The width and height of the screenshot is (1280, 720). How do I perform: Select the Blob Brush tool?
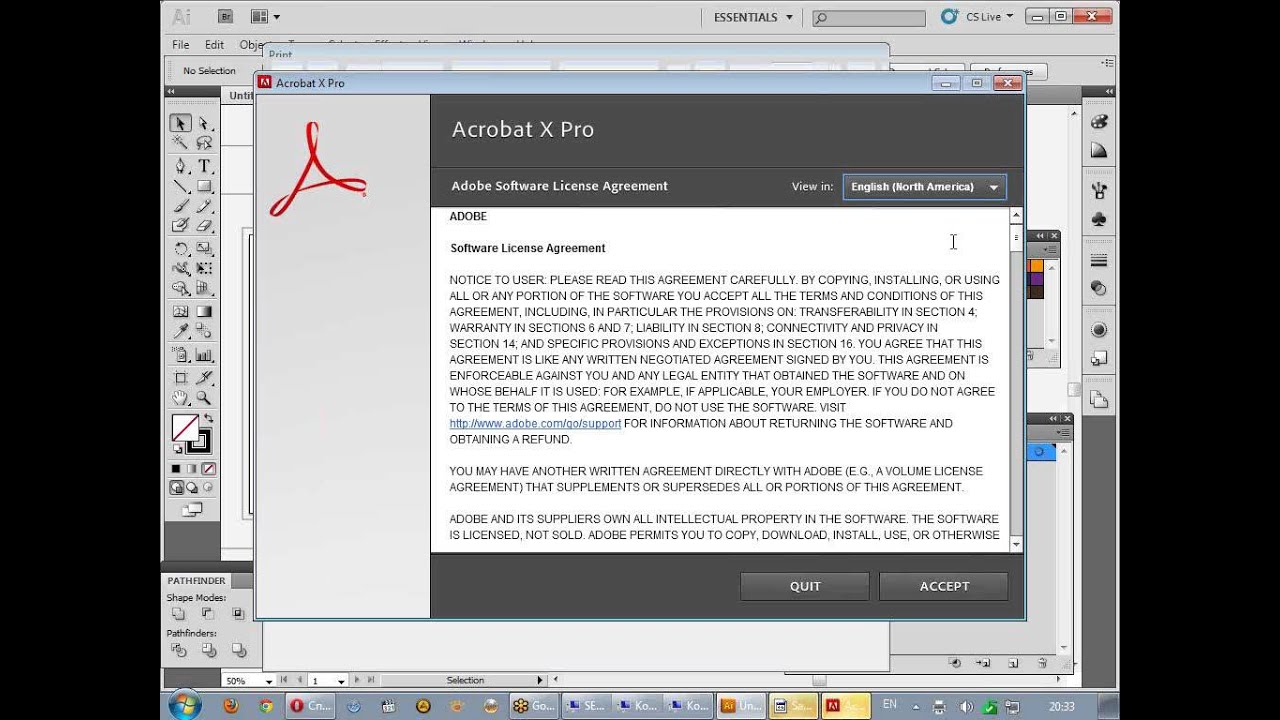tap(180, 226)
